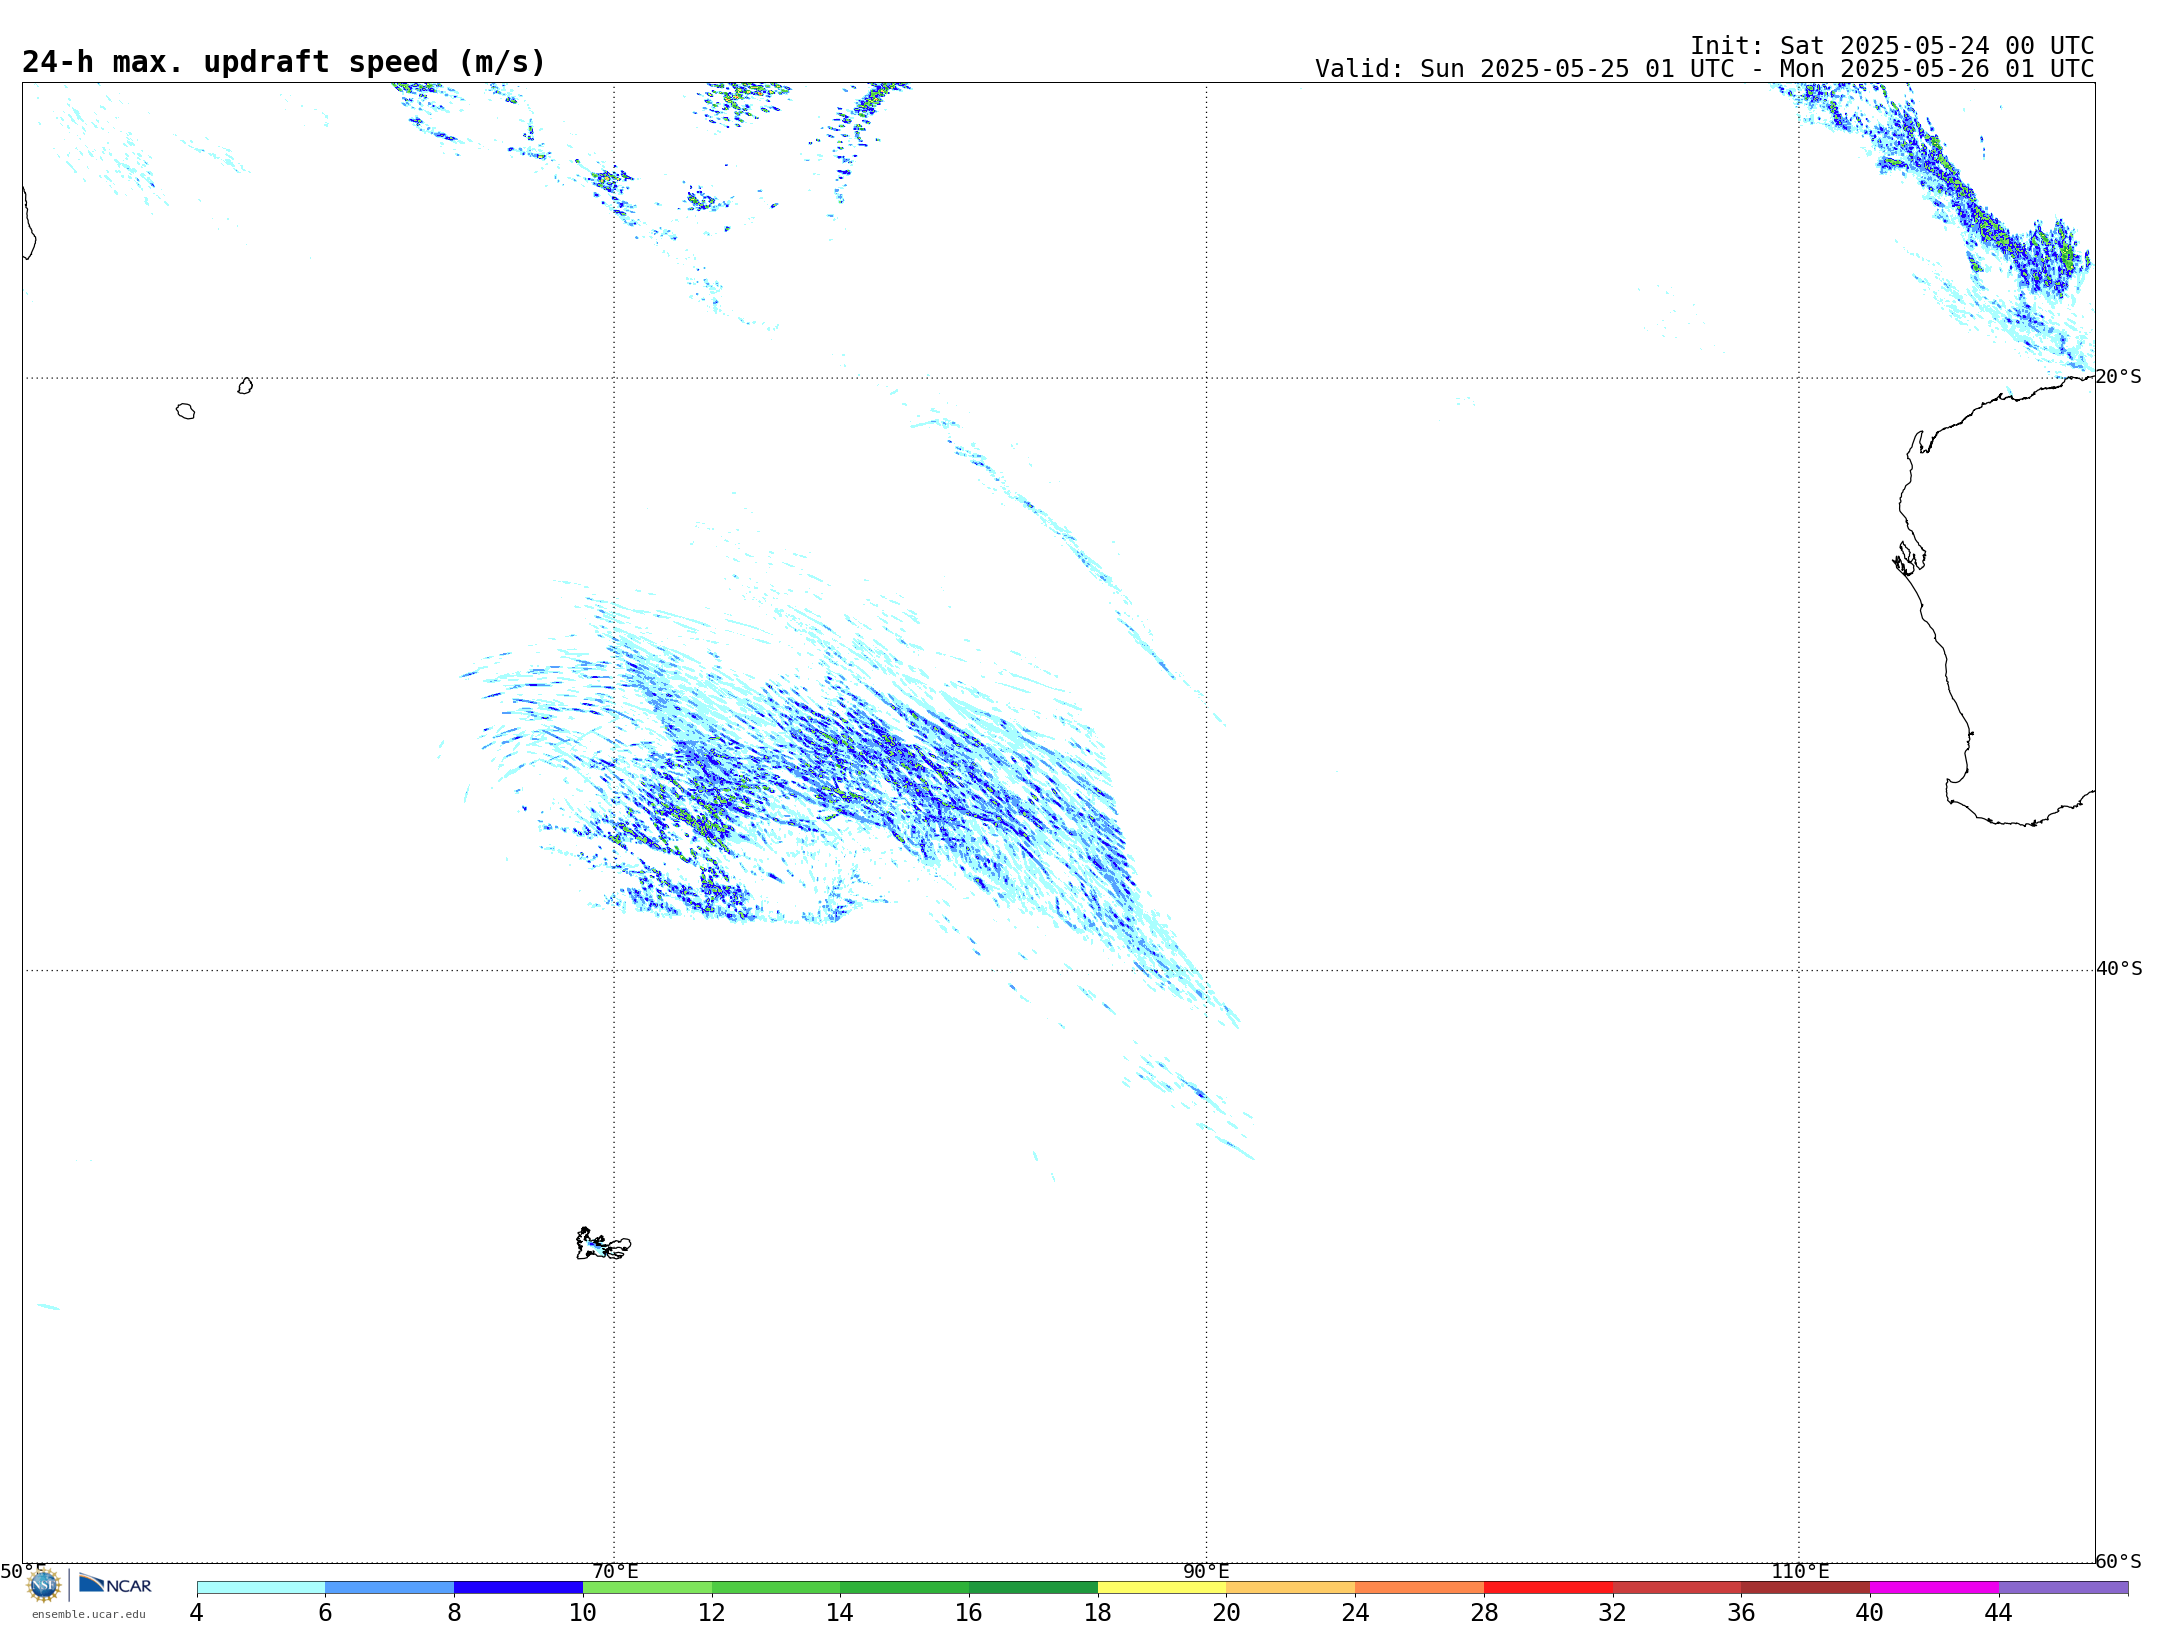Click the 'Init: Sat 2025-05-24 00 UTC' text
The width and height of the screenshot is (2160, 1626).
pos(1892,46)
